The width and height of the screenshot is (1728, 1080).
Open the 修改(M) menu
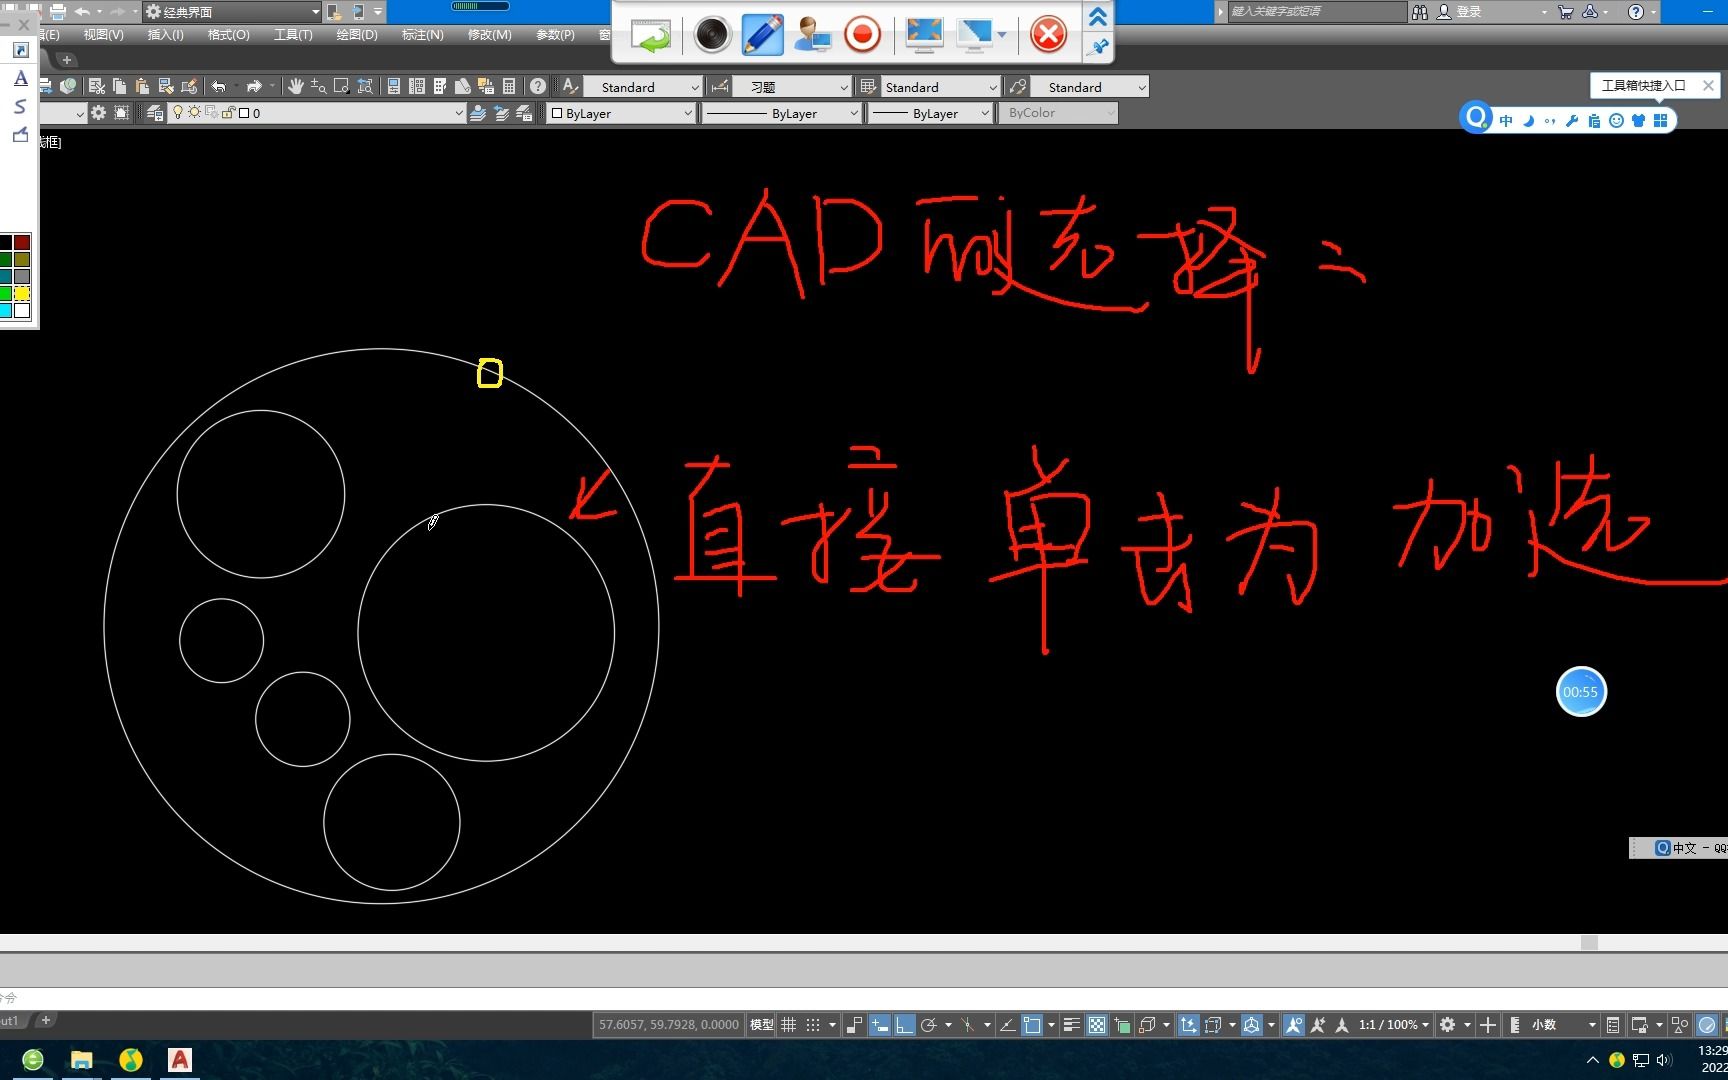pos(489,34)
